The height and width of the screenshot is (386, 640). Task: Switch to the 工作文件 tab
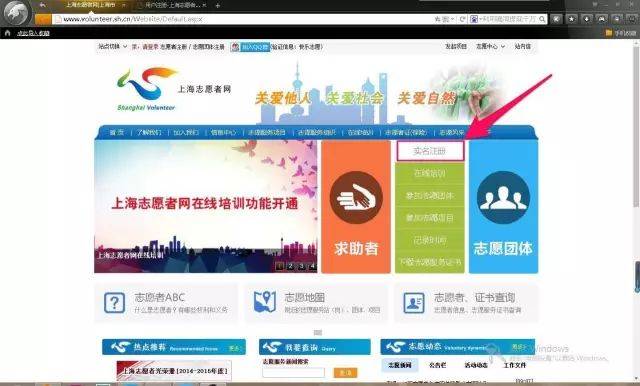515,365
